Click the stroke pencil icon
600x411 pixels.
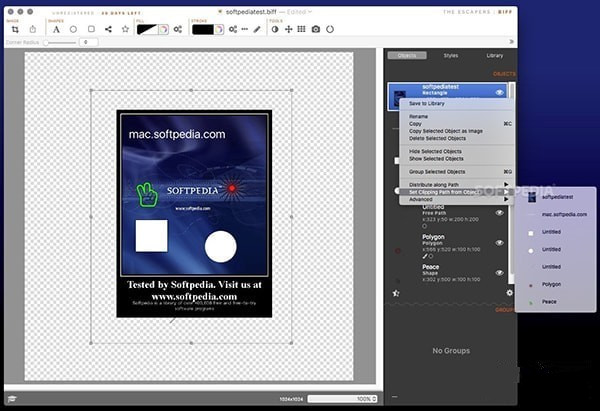pos(257,29)
